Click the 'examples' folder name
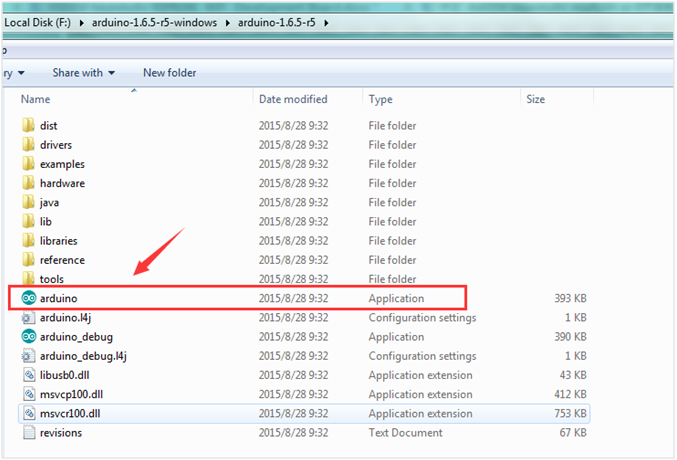This screenshot has height=460, width=677. 62,164
